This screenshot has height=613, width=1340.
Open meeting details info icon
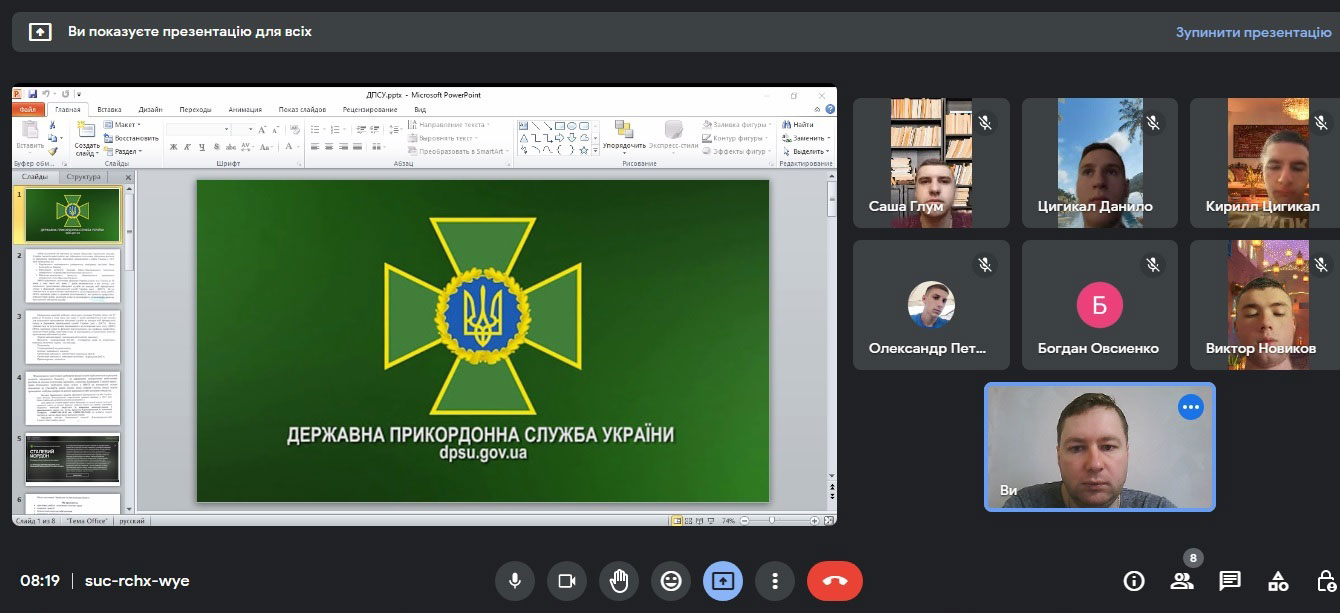tap(1134, 581)
